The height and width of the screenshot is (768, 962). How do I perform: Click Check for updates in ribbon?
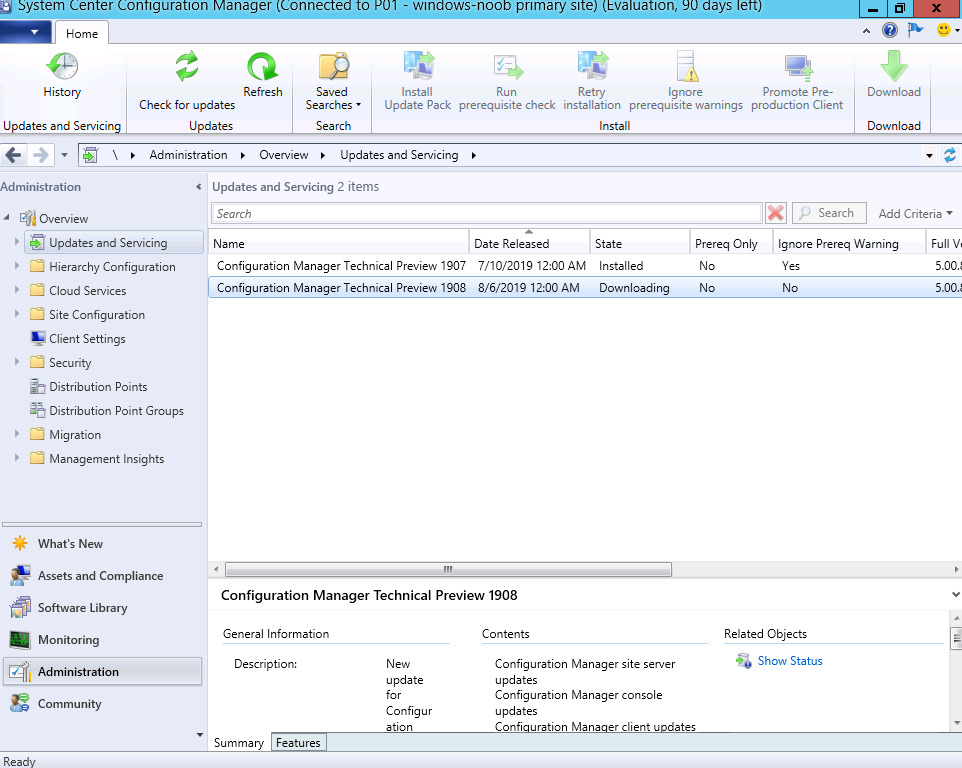[187, 81]
